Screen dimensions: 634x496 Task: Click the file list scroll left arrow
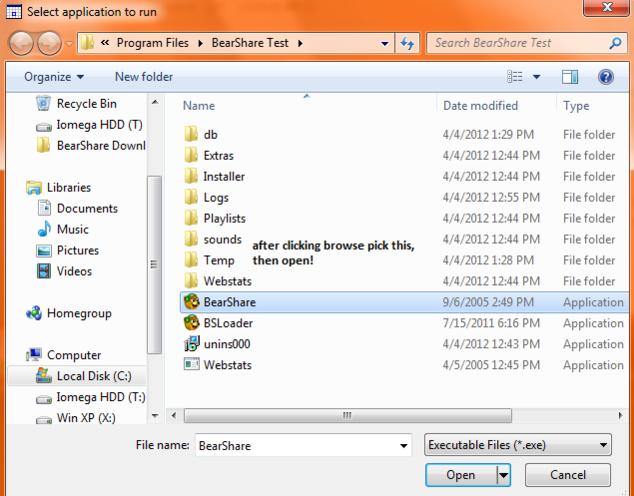click(174, 415)
